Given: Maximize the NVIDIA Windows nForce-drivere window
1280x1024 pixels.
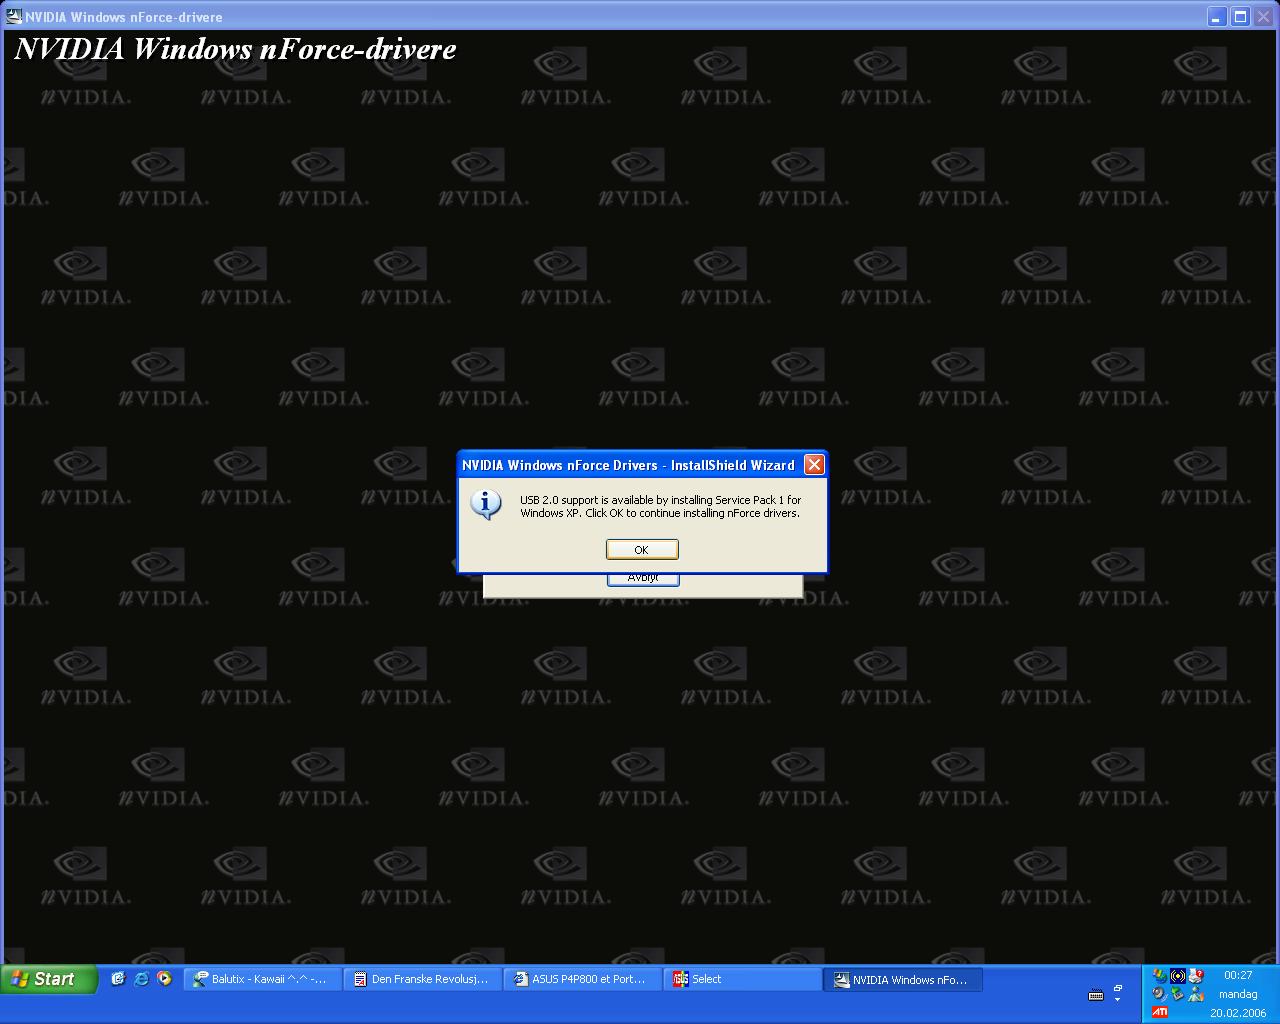Looking at the screenshot, I should pos(1240,16).
